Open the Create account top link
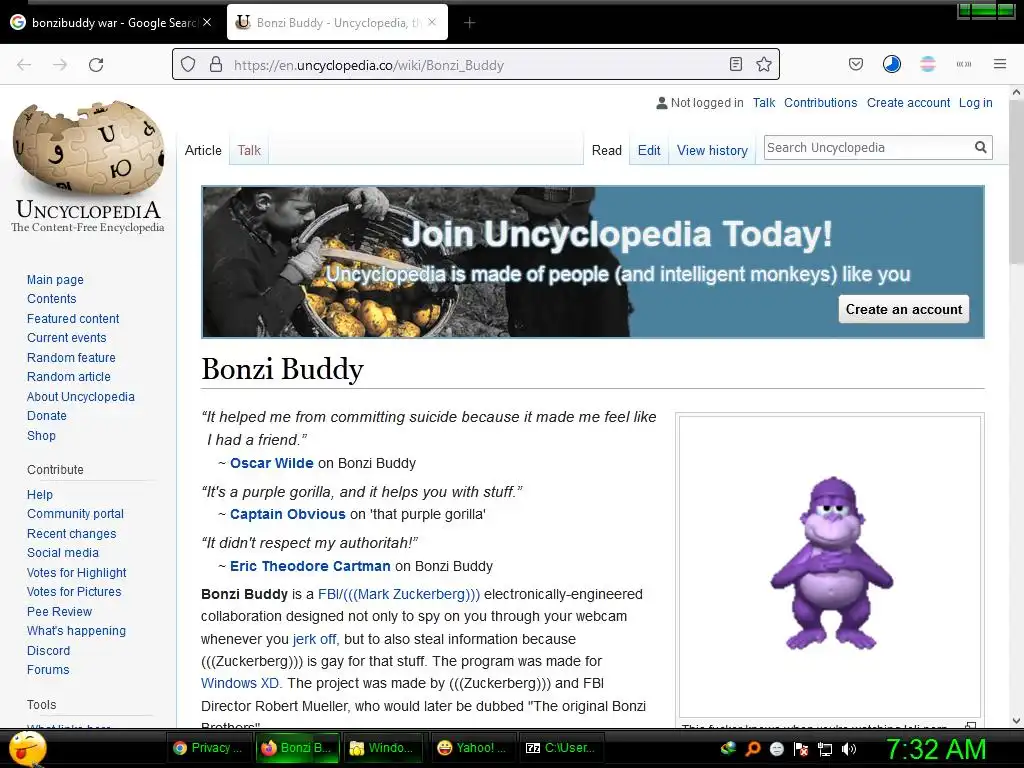1024x768 pixels. pyautogui.click(x=908, y=103)
